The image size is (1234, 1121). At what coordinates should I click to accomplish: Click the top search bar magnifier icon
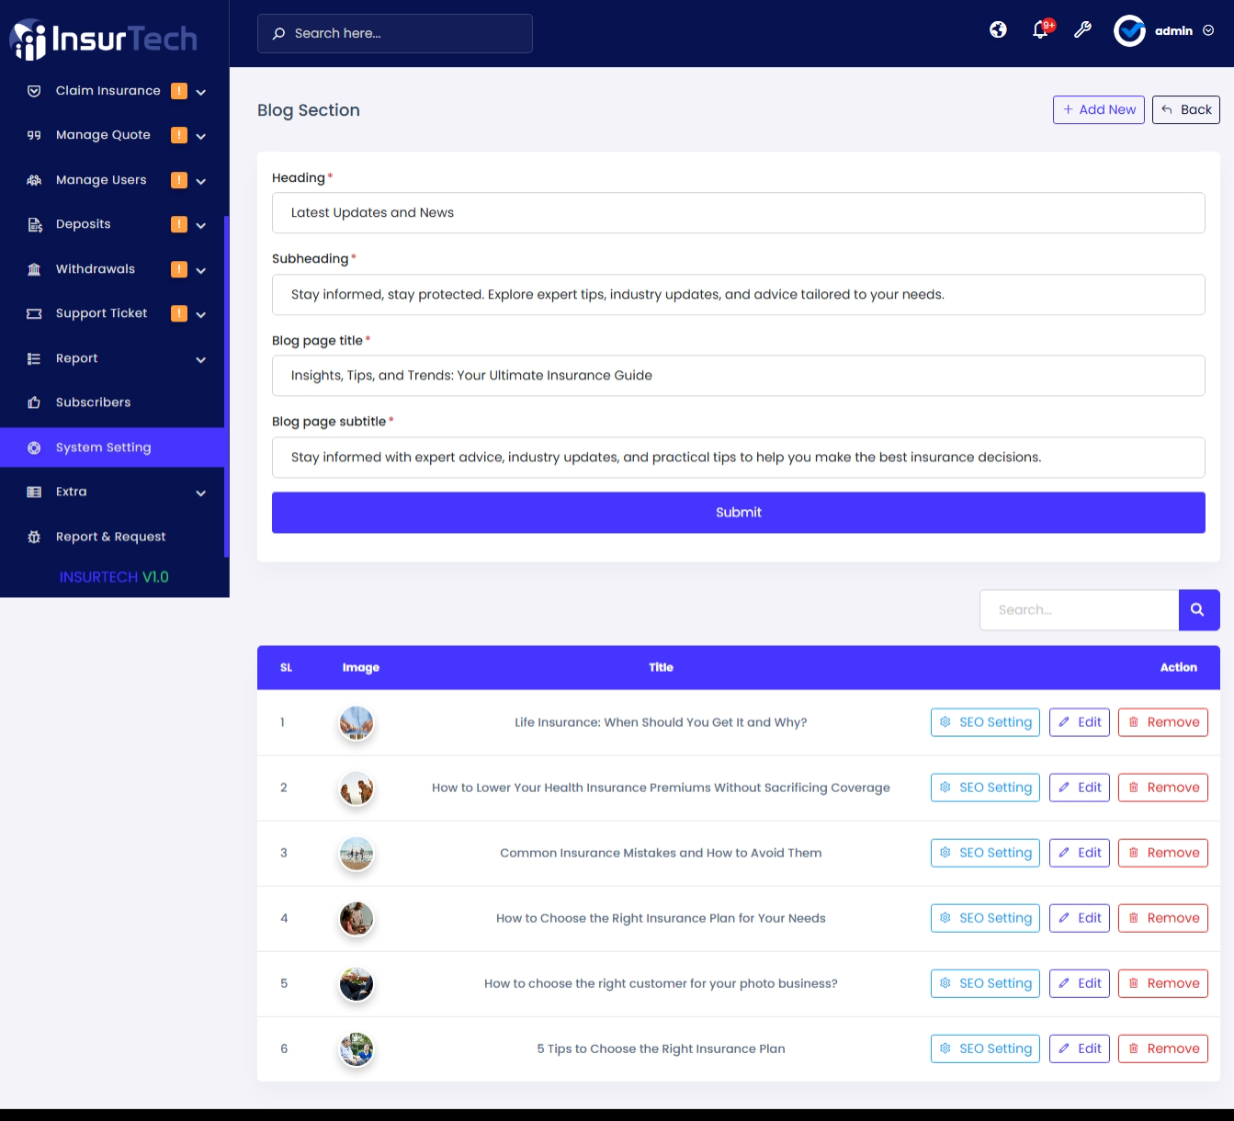click(x=279, y=33)
